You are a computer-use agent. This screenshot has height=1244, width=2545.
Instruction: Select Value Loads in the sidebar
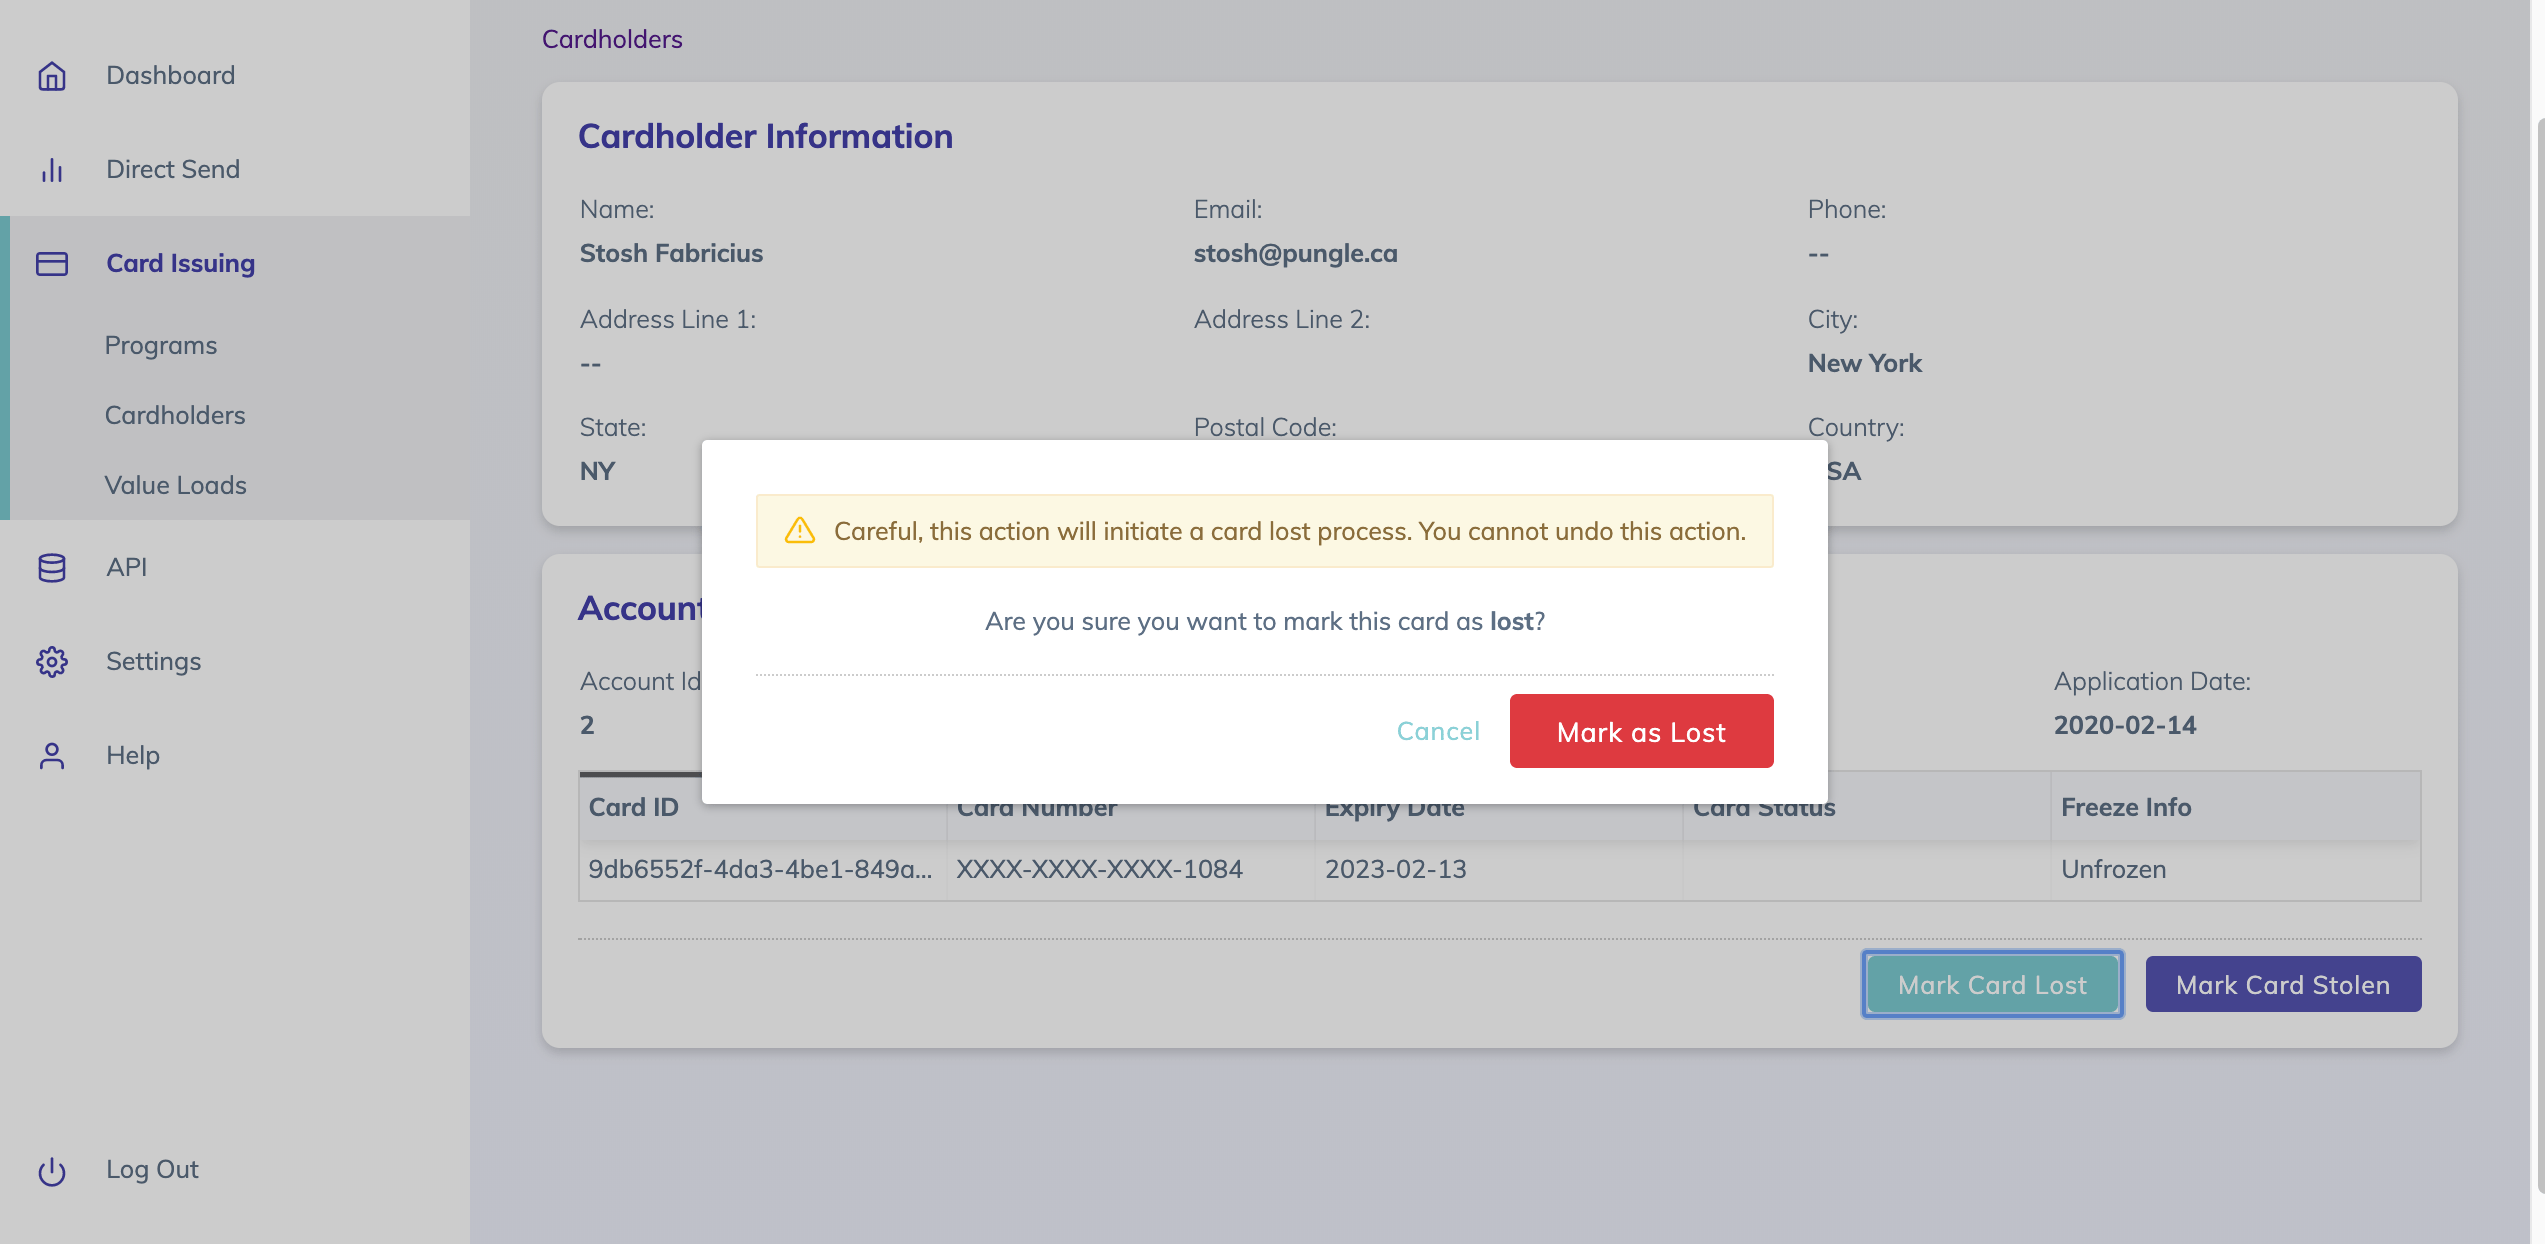(175, 485)
